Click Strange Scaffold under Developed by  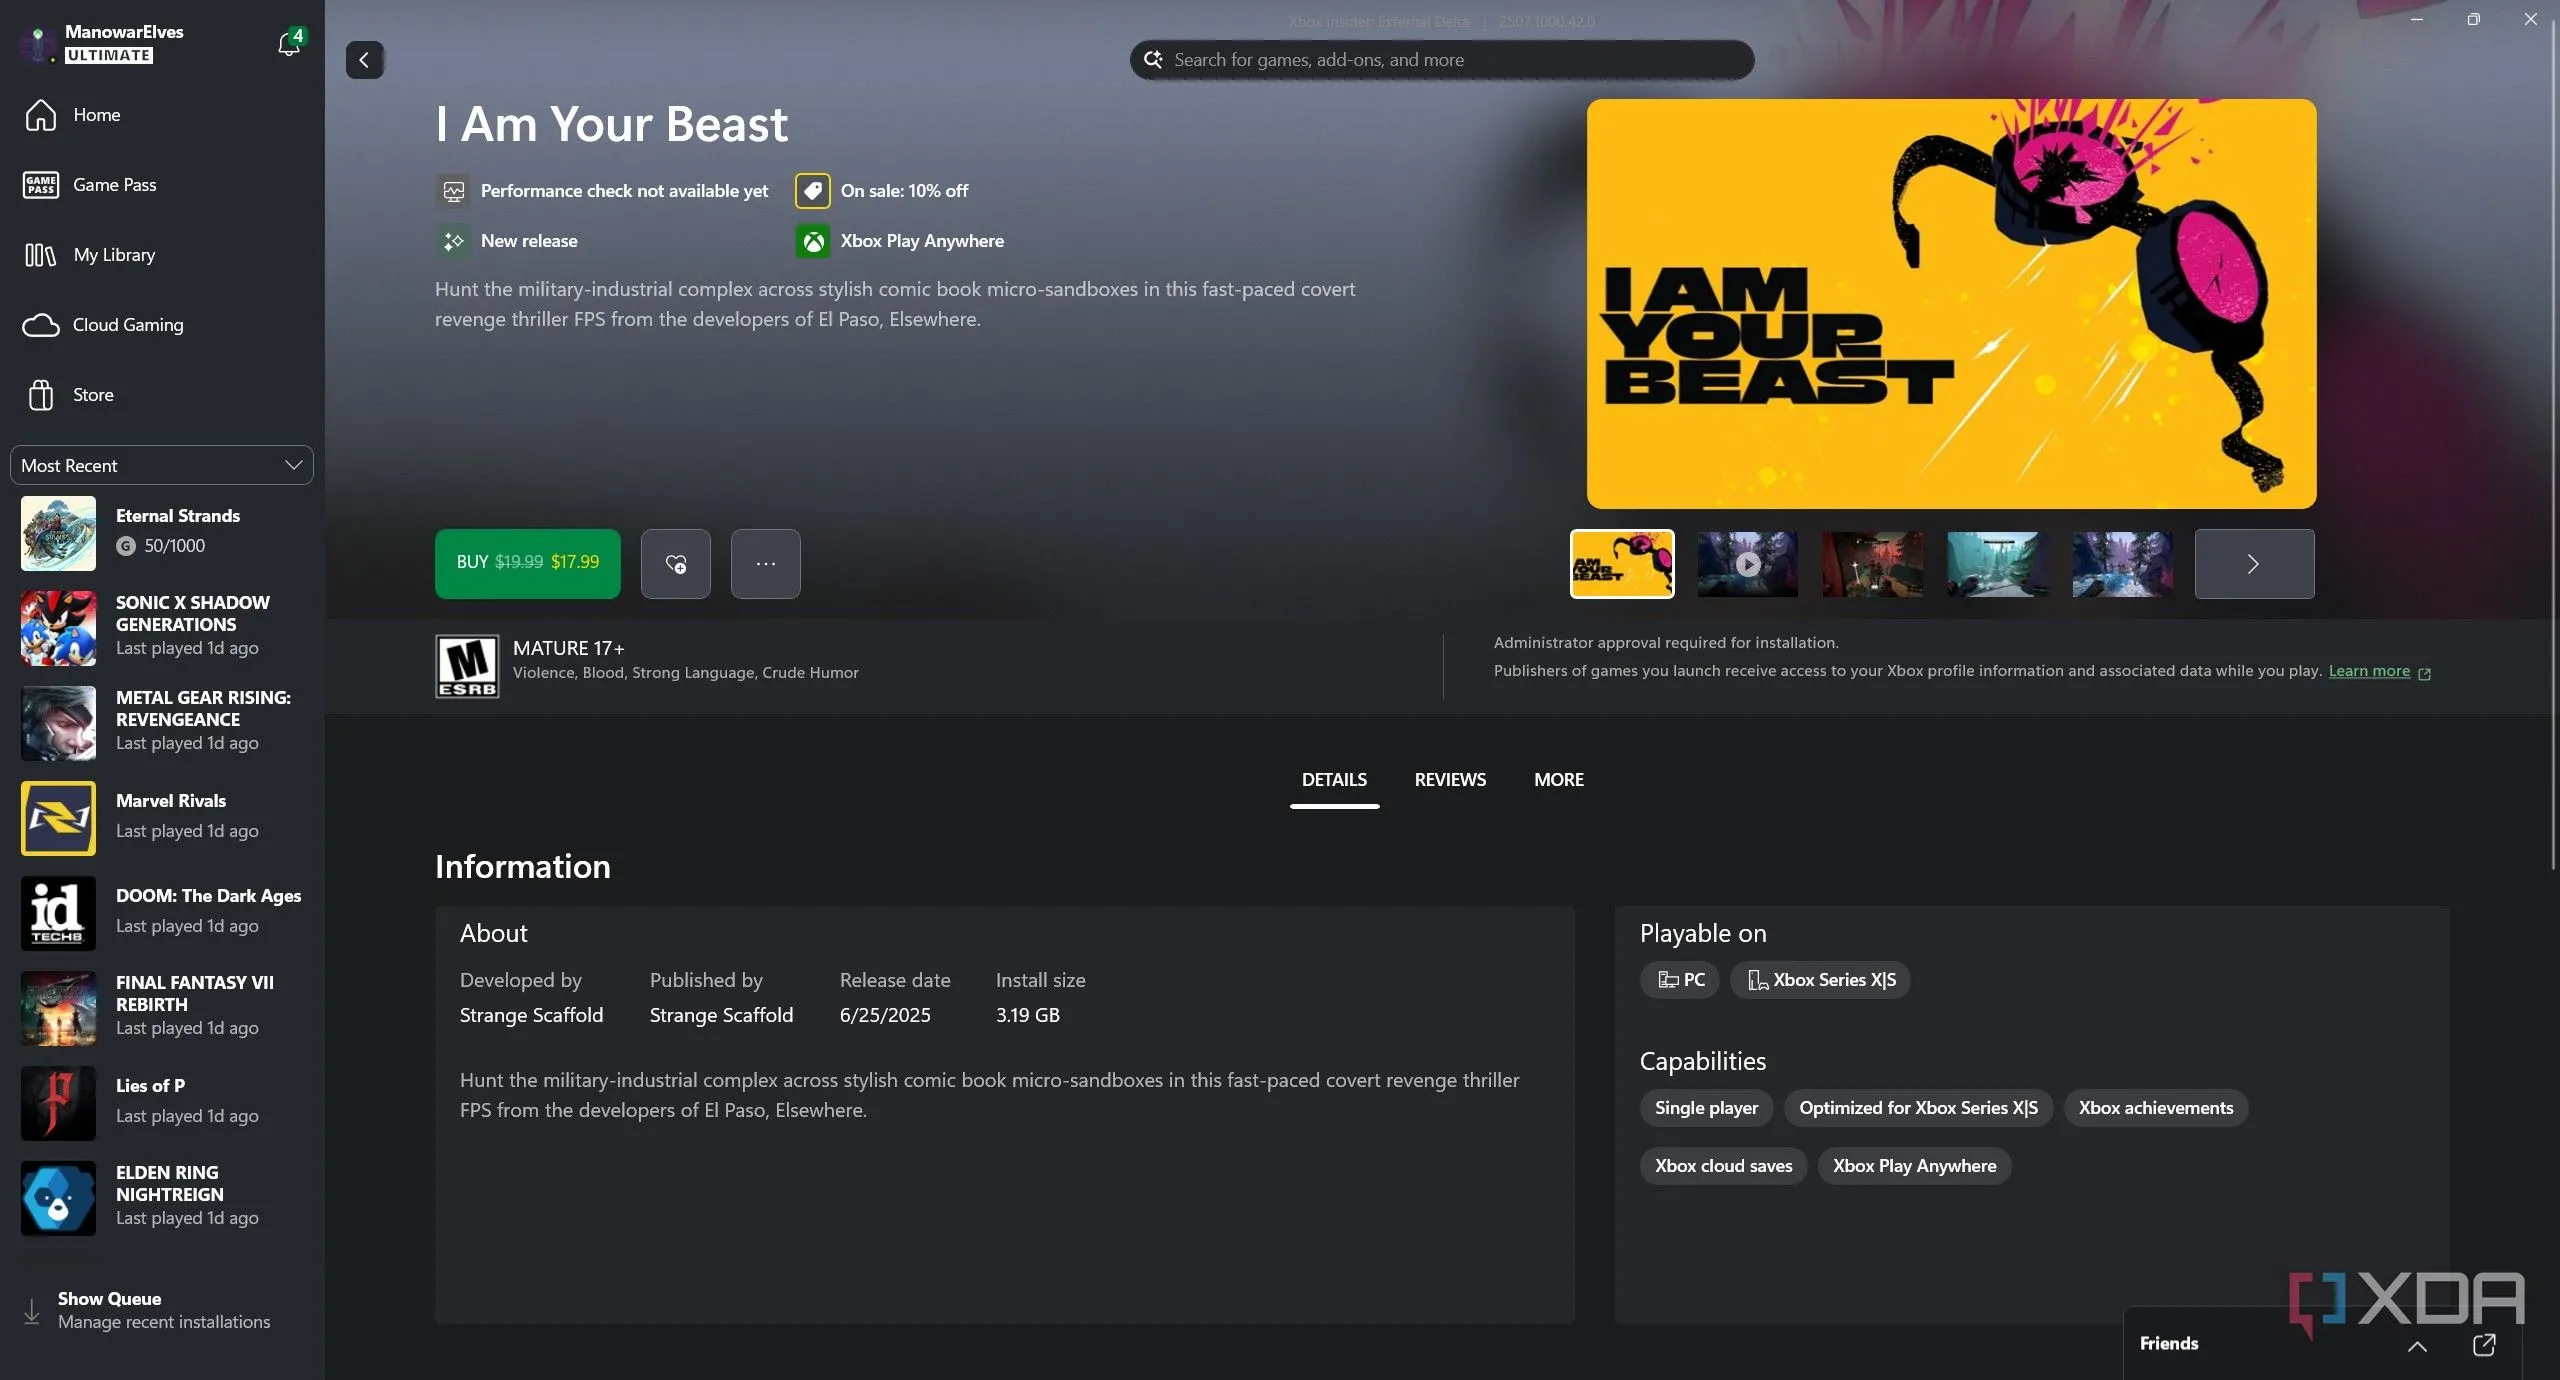tap(531, 1015)
